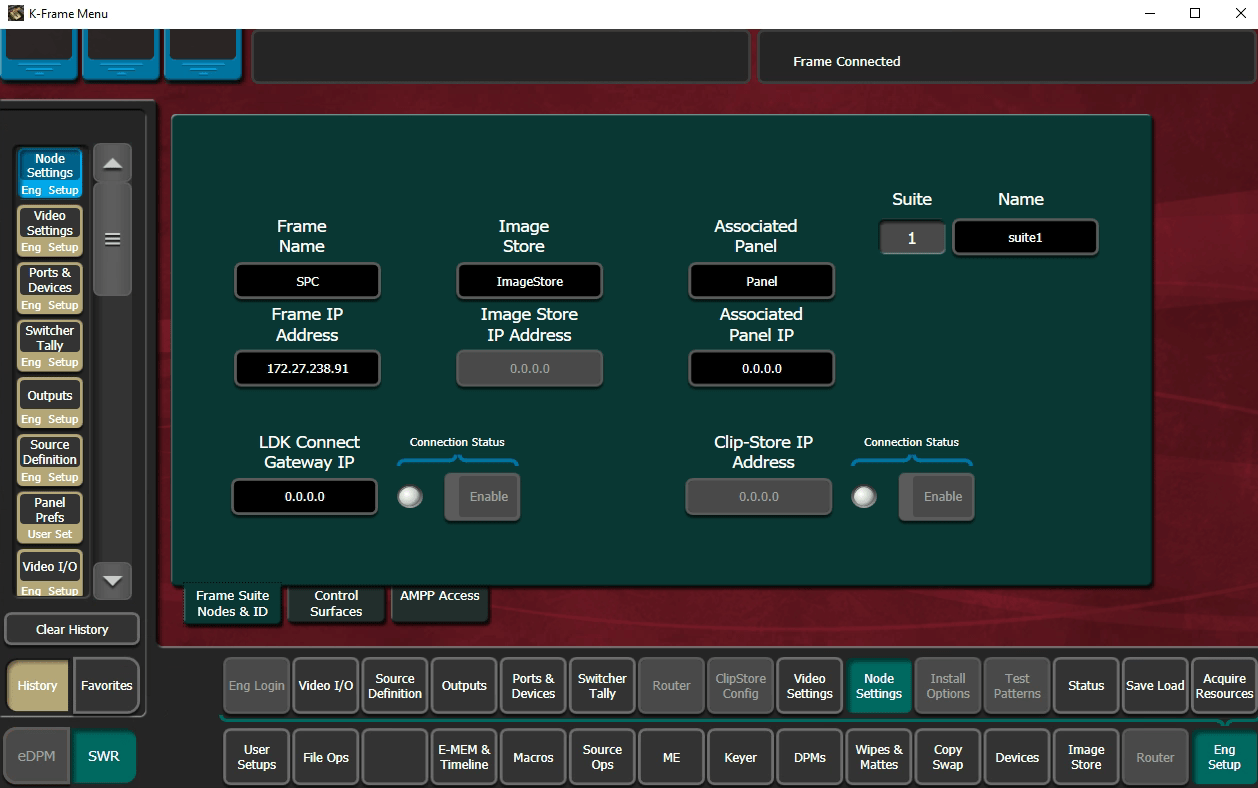The image size is (1258, 788).
Task: Toggle Enable for LDK Connect Gateway
Action: pos(482,496)
